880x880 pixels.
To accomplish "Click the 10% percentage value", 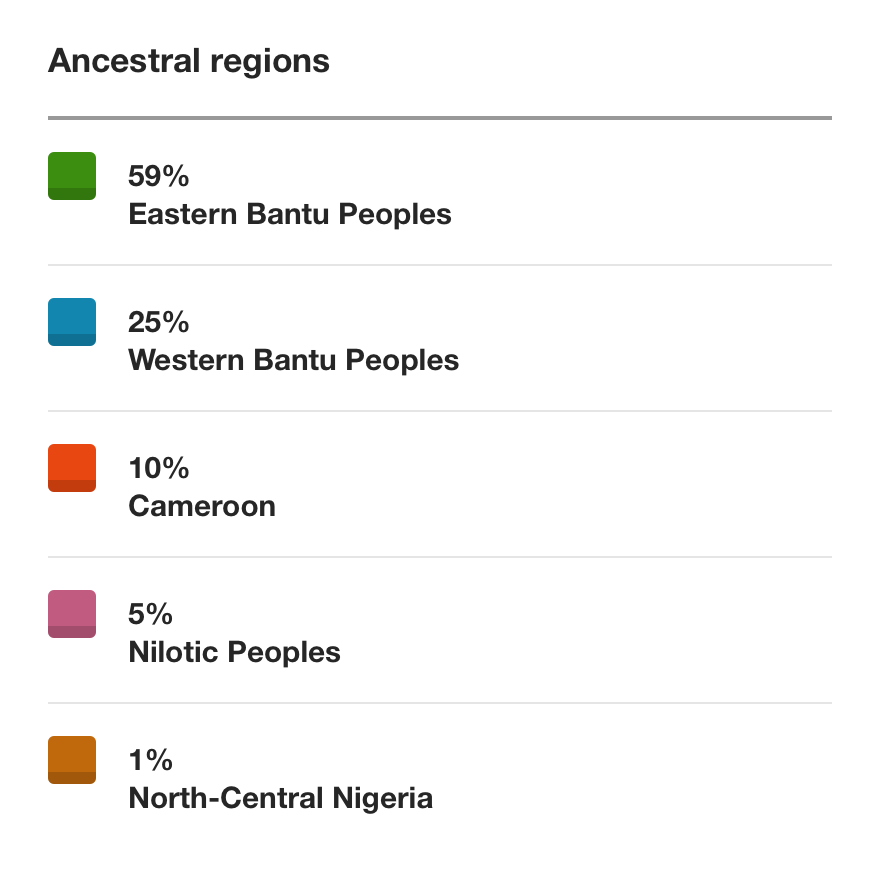I will [x=158, y=468].
